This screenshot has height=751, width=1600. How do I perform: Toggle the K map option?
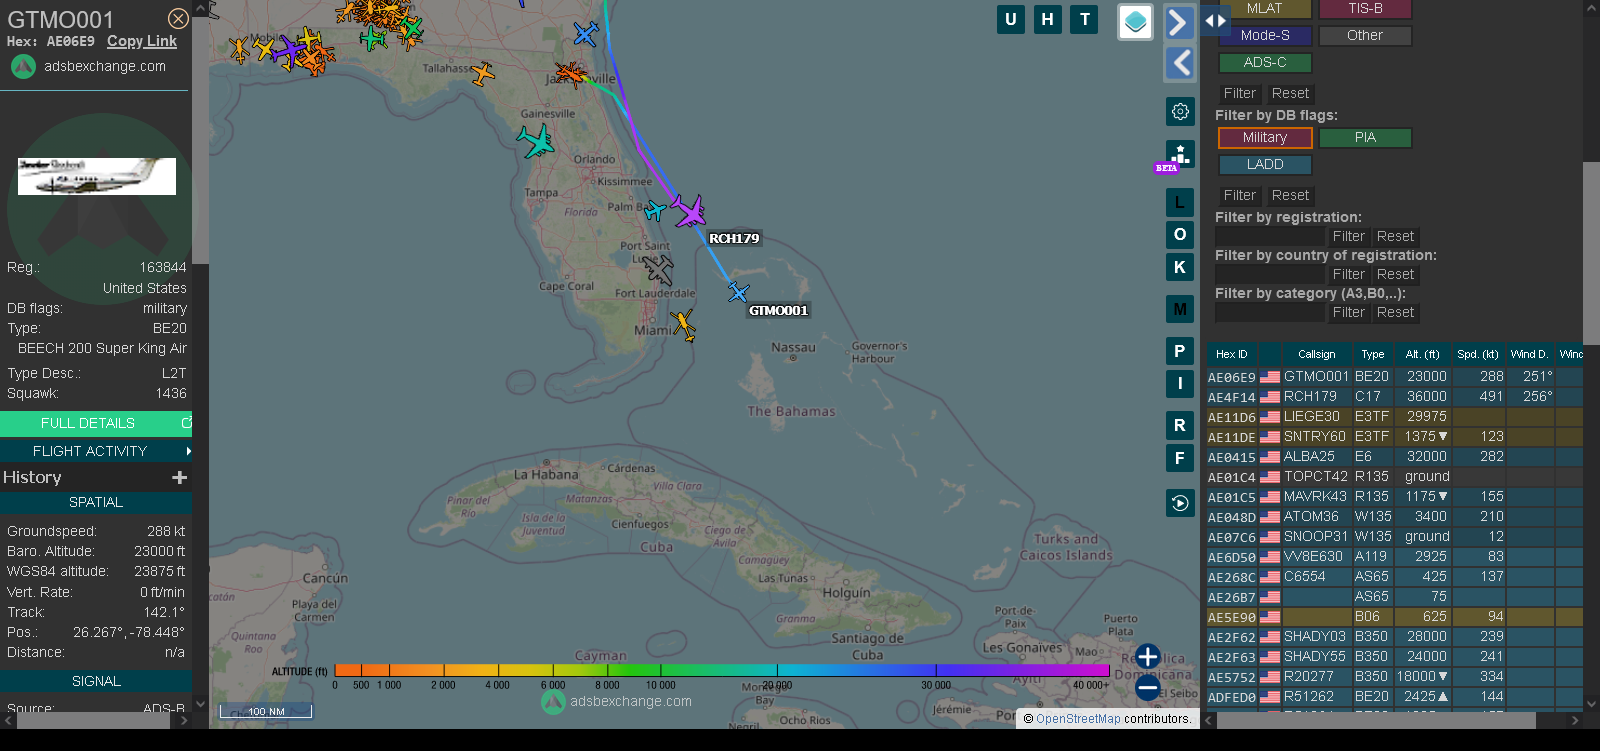point(1180,267)
